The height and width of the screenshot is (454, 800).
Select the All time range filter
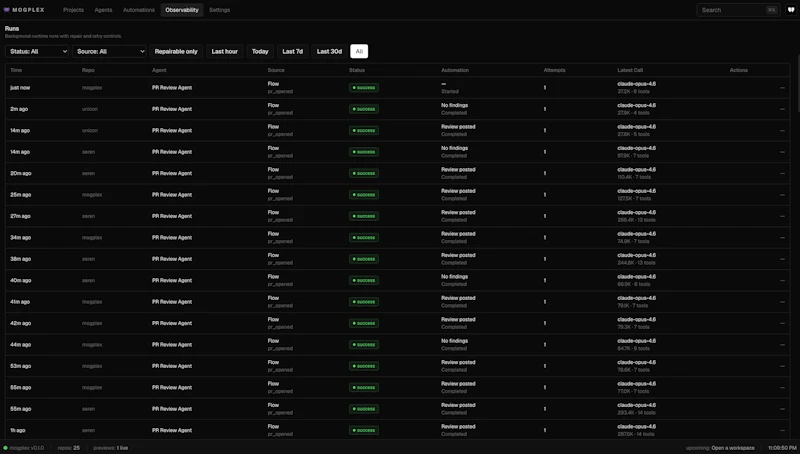coord(359,52)
